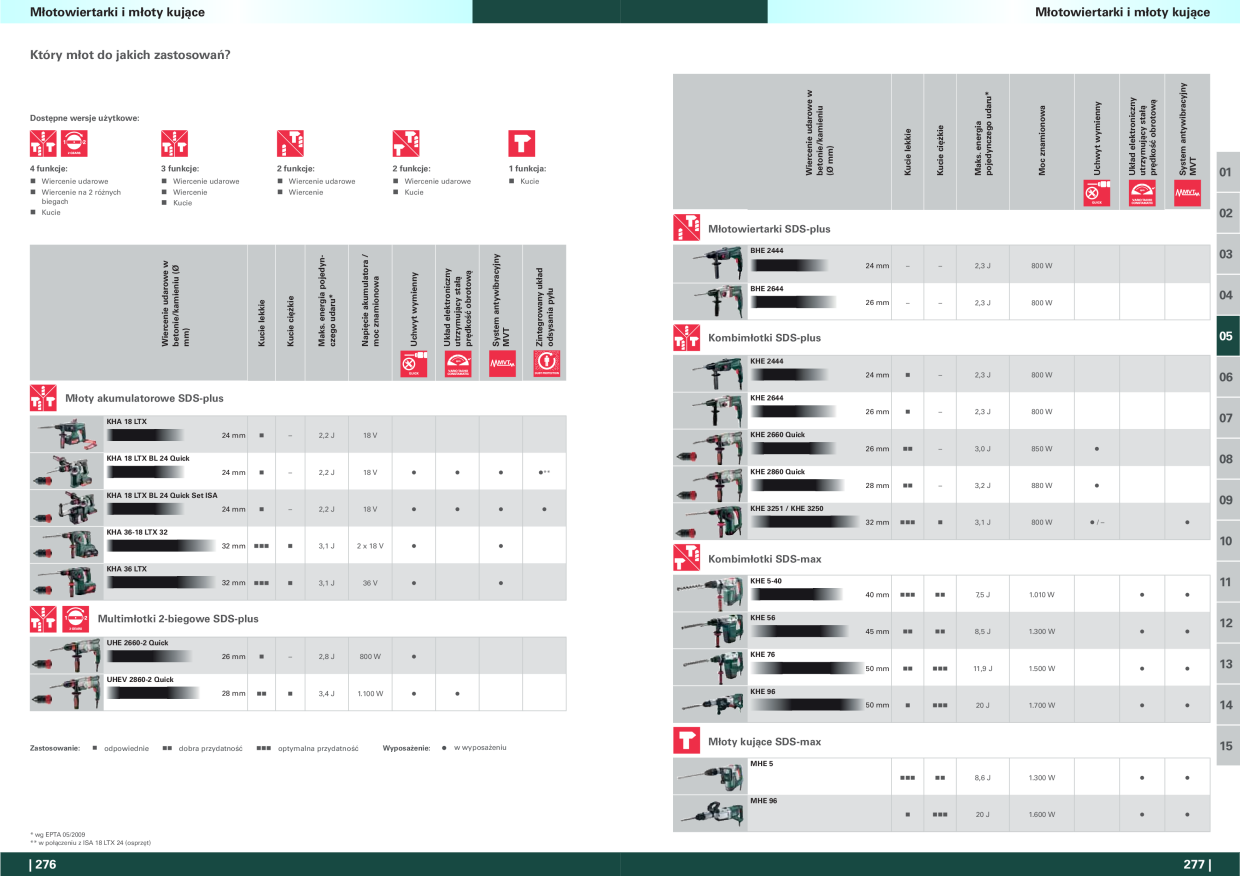Click product name 'KHA 36 LTX'

[126, 568]
